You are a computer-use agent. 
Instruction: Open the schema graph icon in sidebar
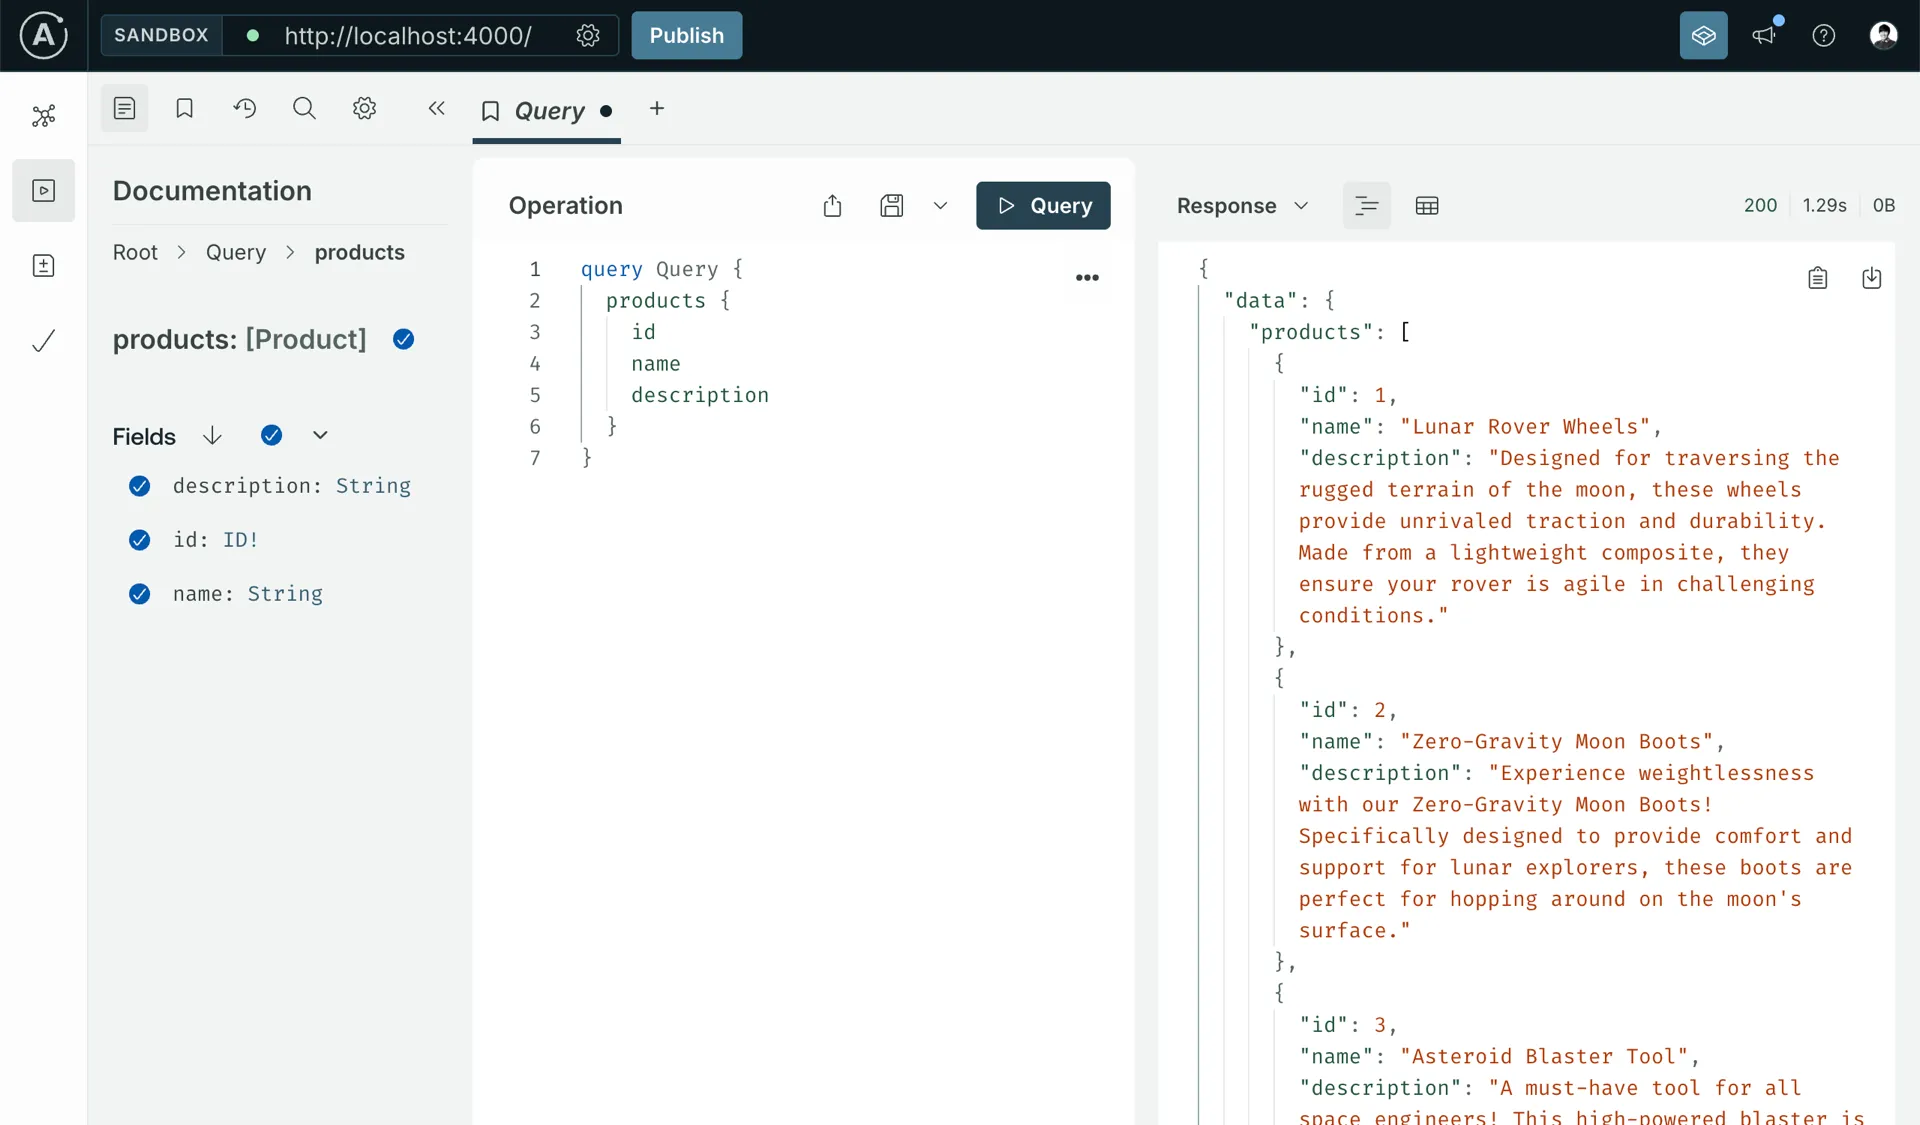(x=43, y=116)
